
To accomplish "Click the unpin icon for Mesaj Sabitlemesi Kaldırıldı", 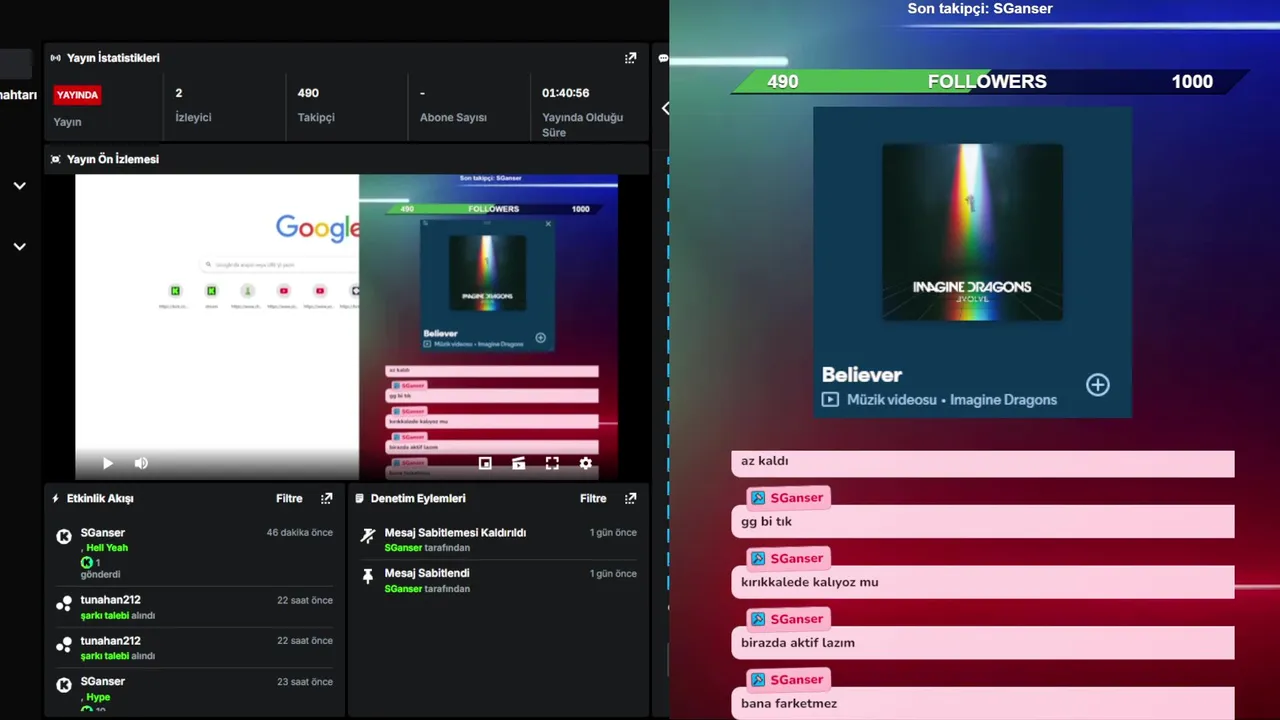I will click(x=368, y=535).
